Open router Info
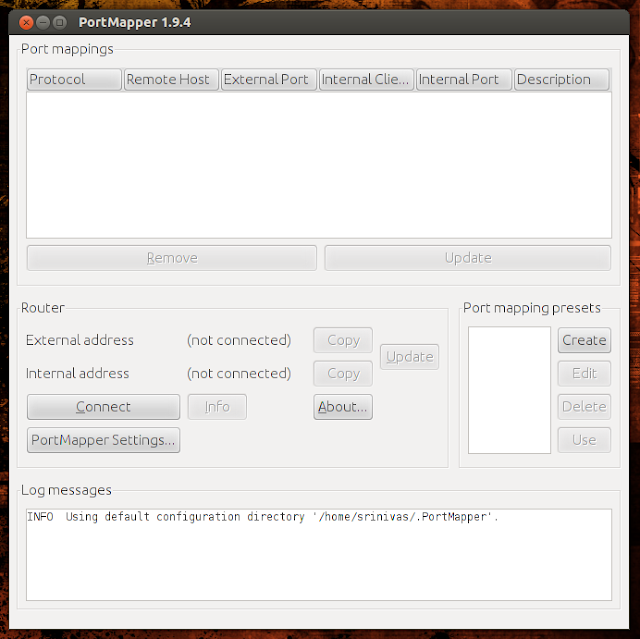This screenshot has height=639, width=640. 217,407
